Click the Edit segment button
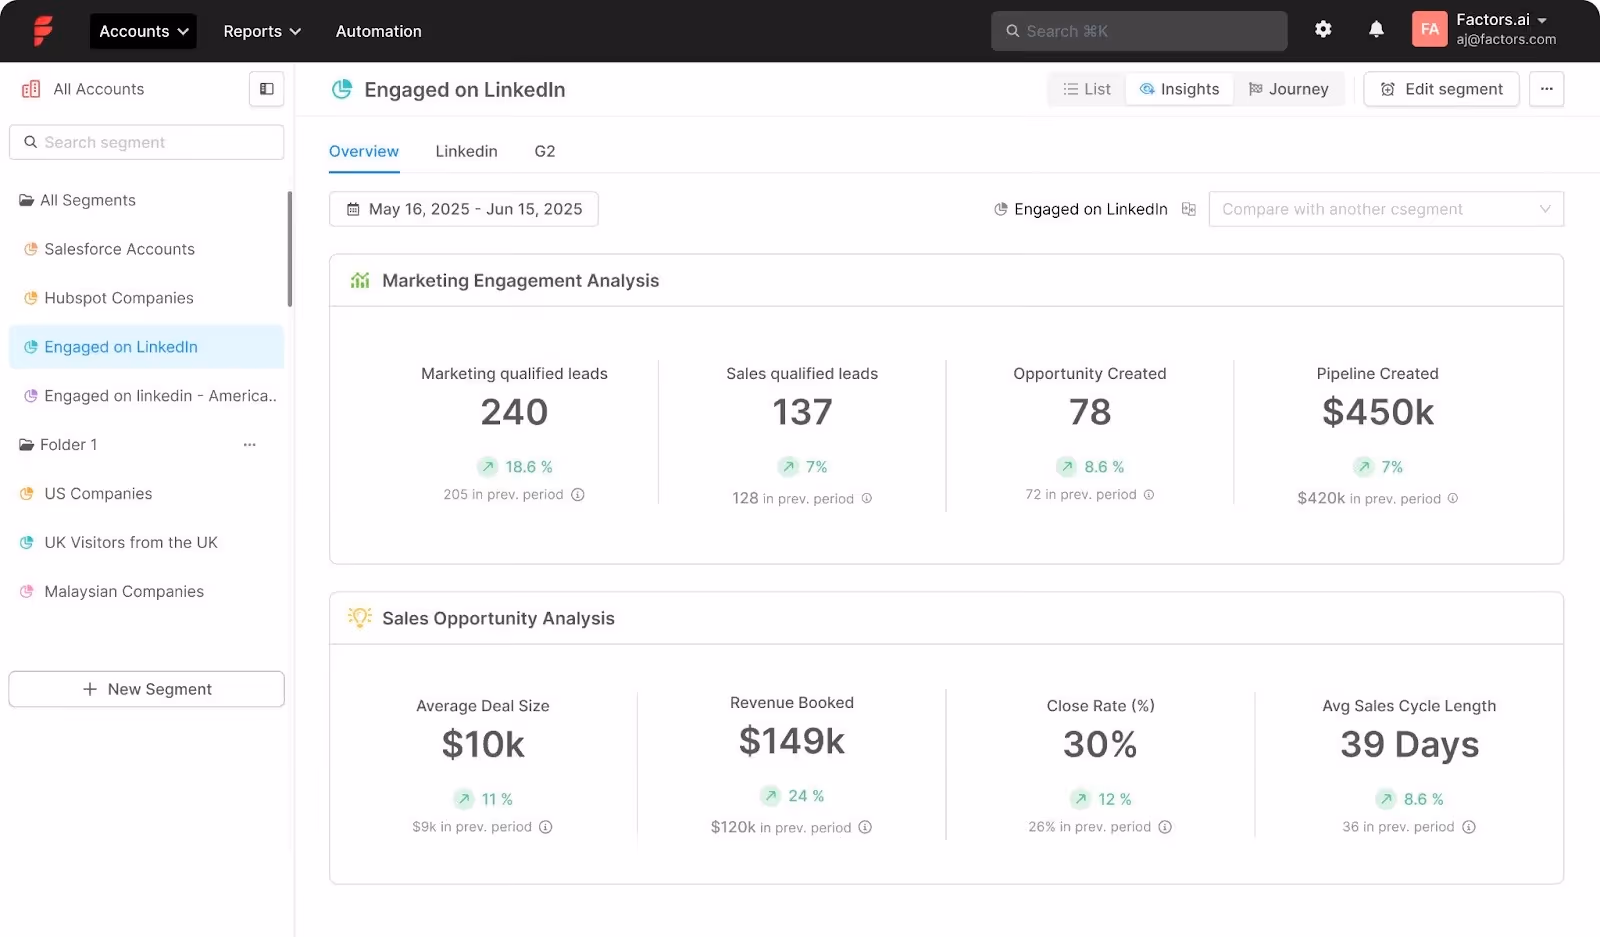This screenshot has height=937, width=1600. [x=1440, y=89]
